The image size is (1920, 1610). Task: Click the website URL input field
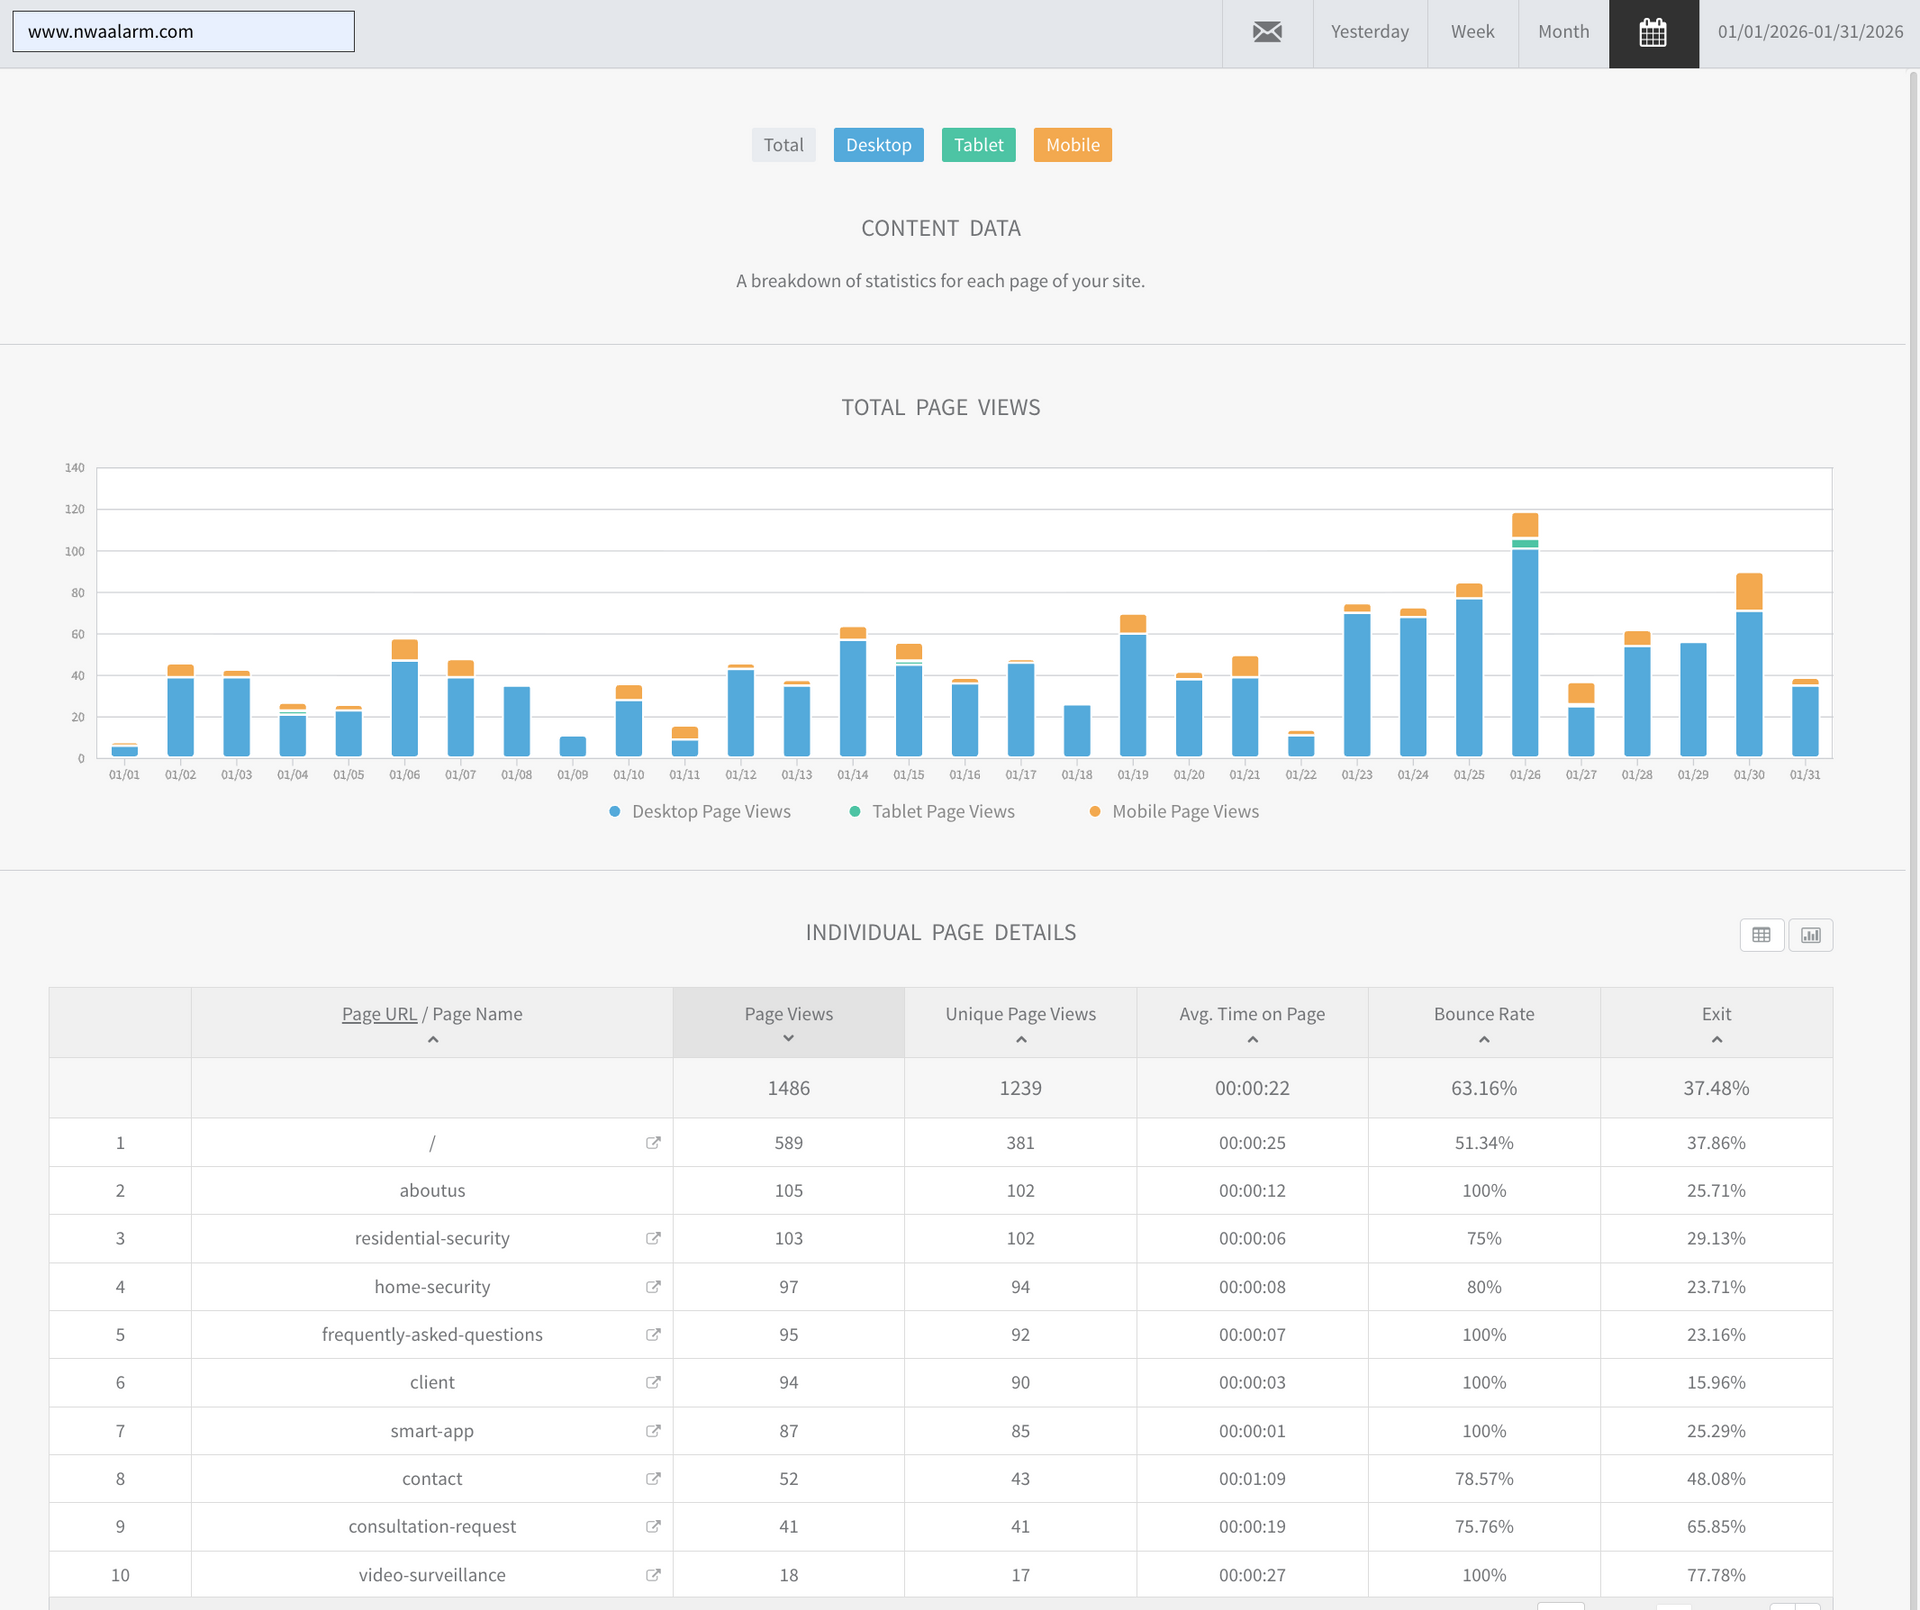coord(183,32)
